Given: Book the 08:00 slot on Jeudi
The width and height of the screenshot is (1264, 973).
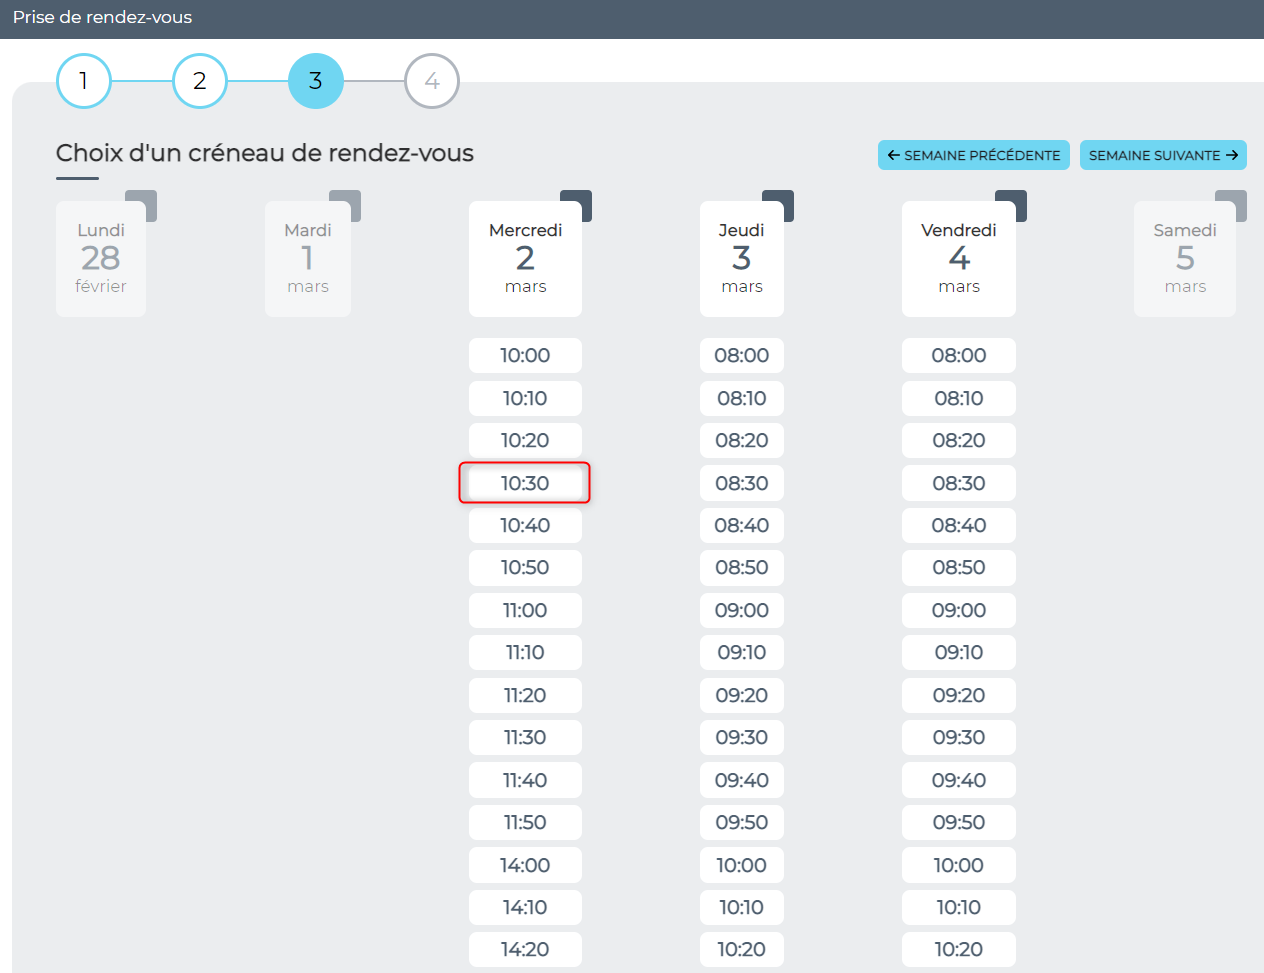Looking at the screenshot, I should 741,355.
